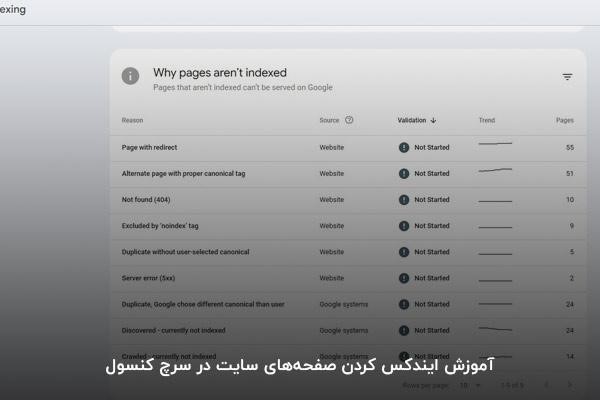
Task: Click the Trend column header
Action: [487, 120]
